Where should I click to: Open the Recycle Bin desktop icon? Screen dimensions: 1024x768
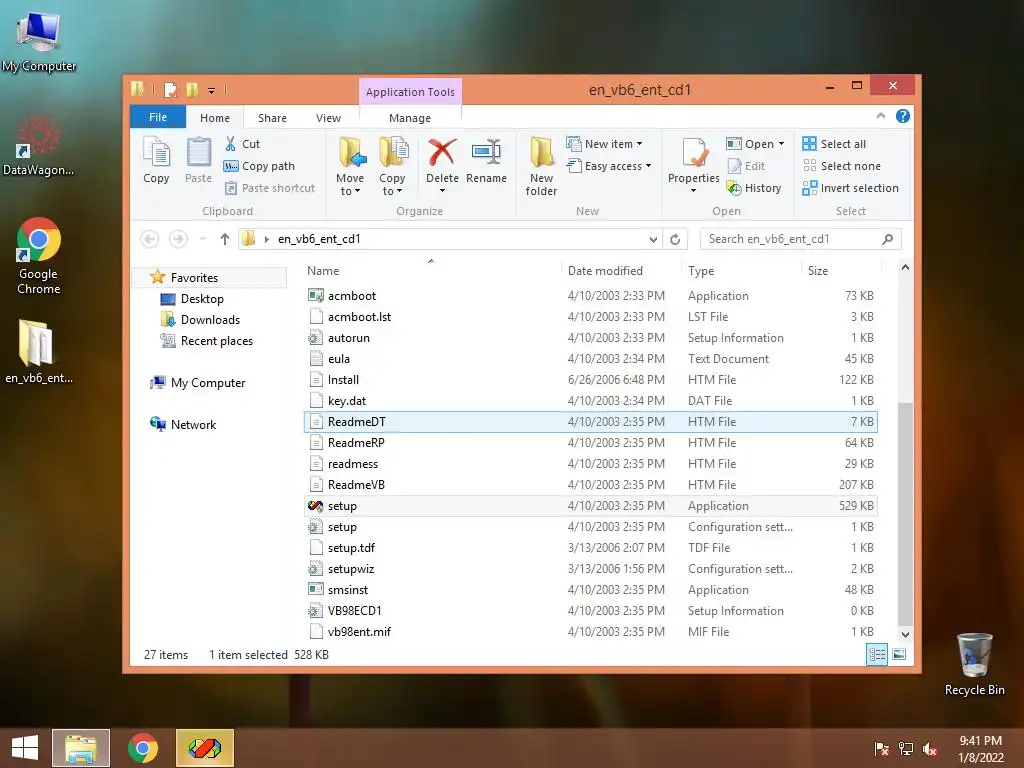(x=974, y=664)
